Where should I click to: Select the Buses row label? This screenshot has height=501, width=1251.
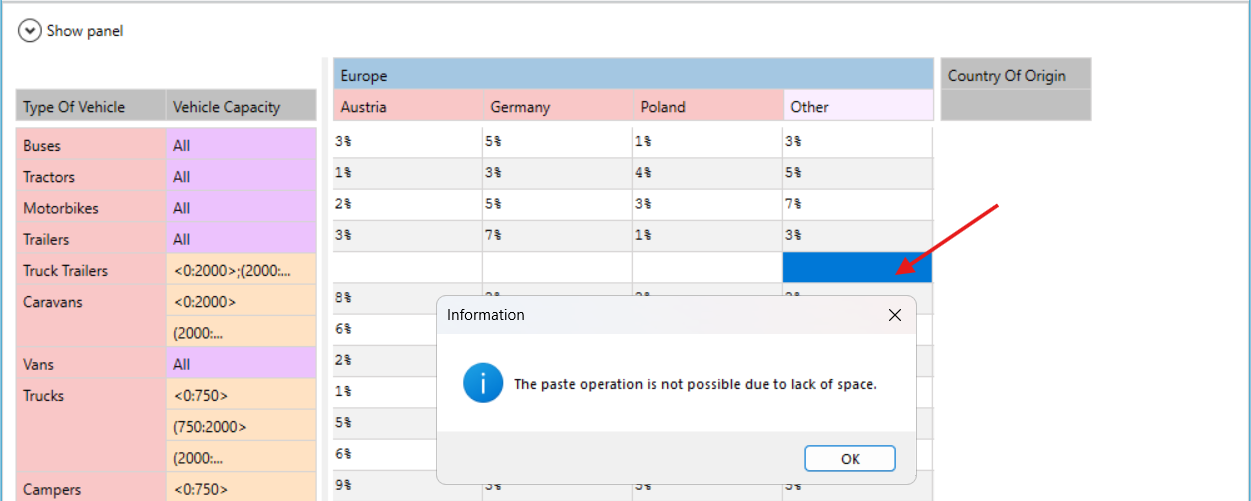coord(91,145)
